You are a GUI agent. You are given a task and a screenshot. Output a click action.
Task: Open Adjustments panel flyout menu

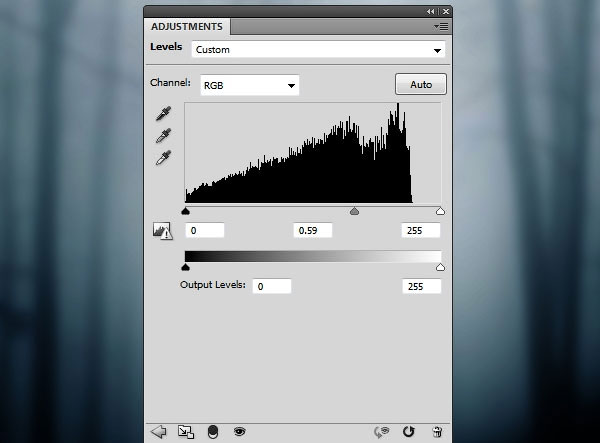[441, 27]
